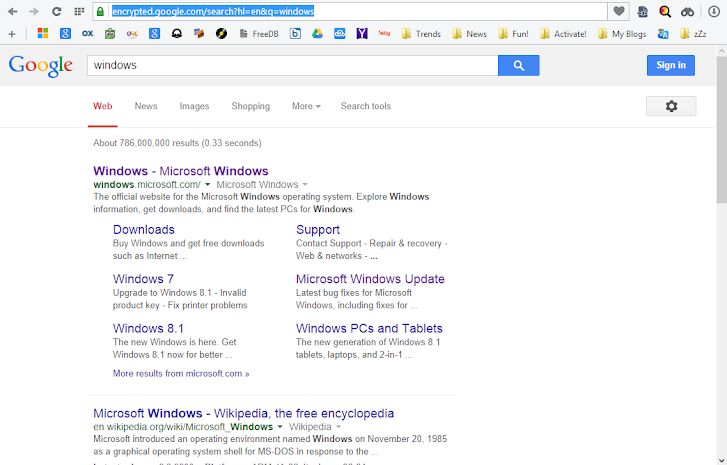Open the bitly bookmark

click(x=384, y=33)
